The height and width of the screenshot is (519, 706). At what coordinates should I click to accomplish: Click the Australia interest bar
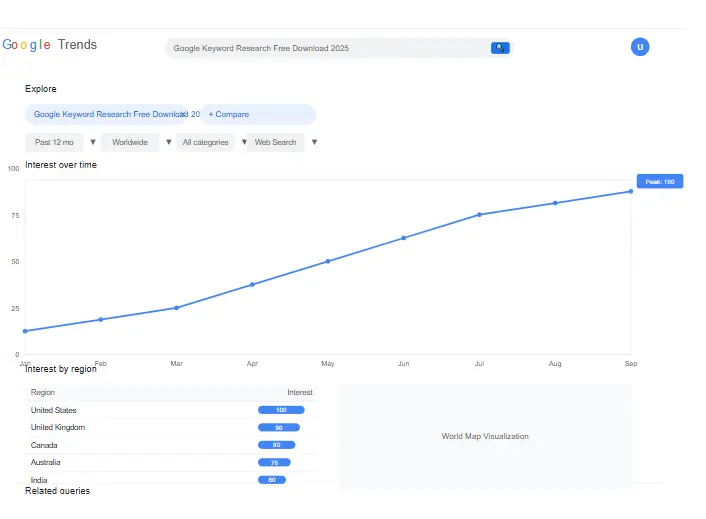click(x=274, y=462)
